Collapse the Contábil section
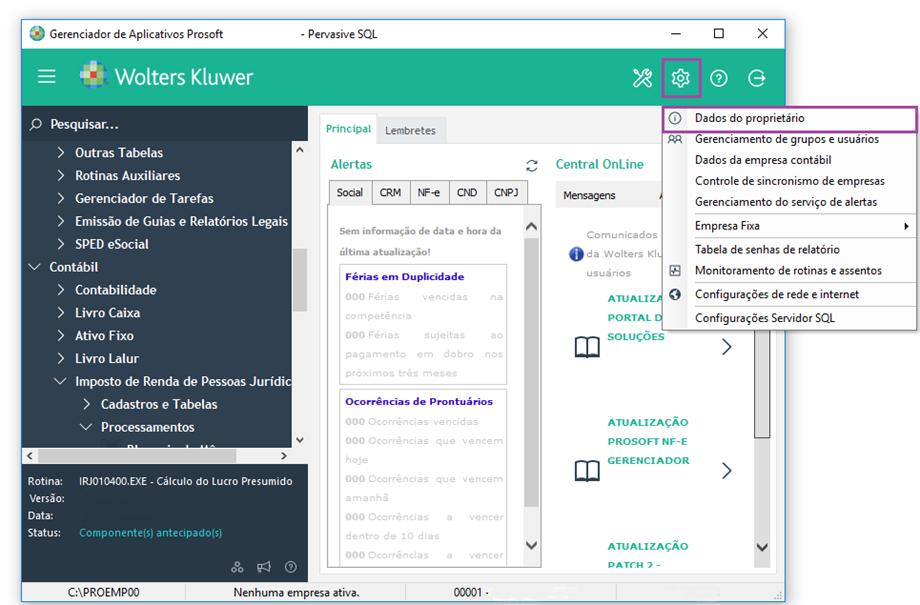The height and width of the screenshot is (605, 920). click(x=35, y=266)
